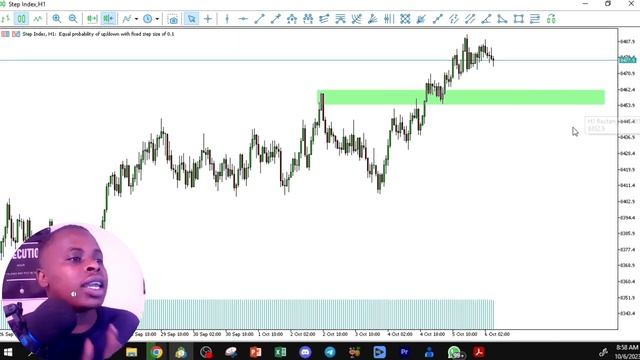Open the timeframe periods clock button
This screenshot has width=640, height=360.
148,19
